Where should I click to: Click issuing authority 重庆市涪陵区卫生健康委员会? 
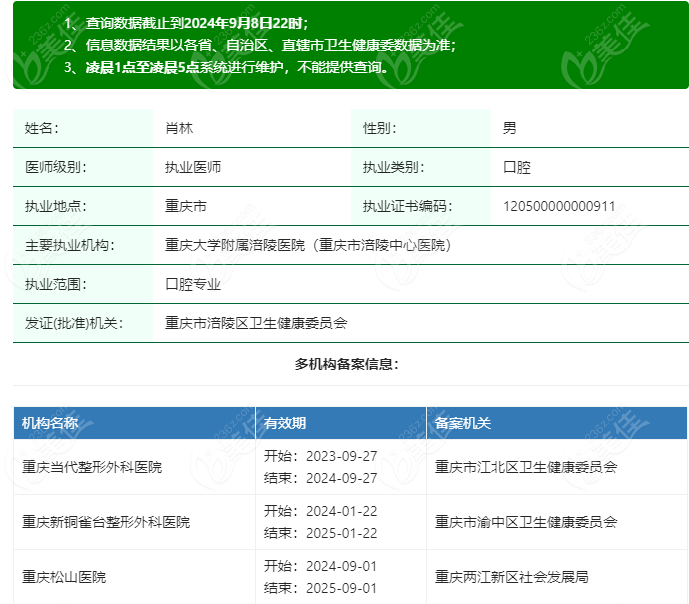click(256, 323)
